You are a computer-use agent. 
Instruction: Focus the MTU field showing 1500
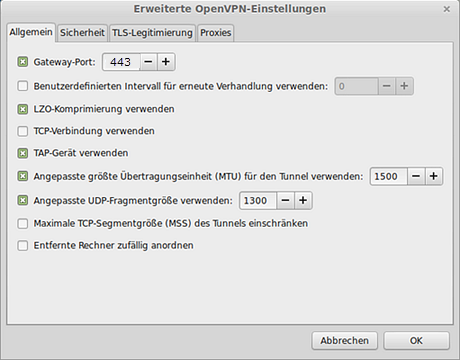(x=389, y=176)
